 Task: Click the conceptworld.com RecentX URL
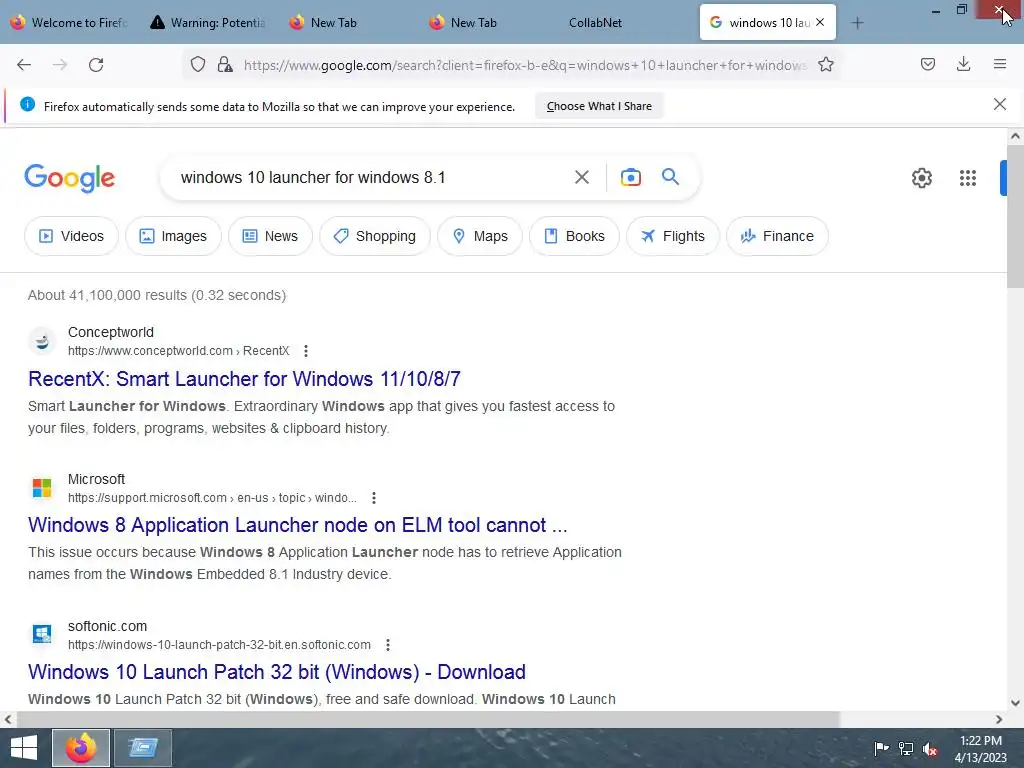pos(178,351)
